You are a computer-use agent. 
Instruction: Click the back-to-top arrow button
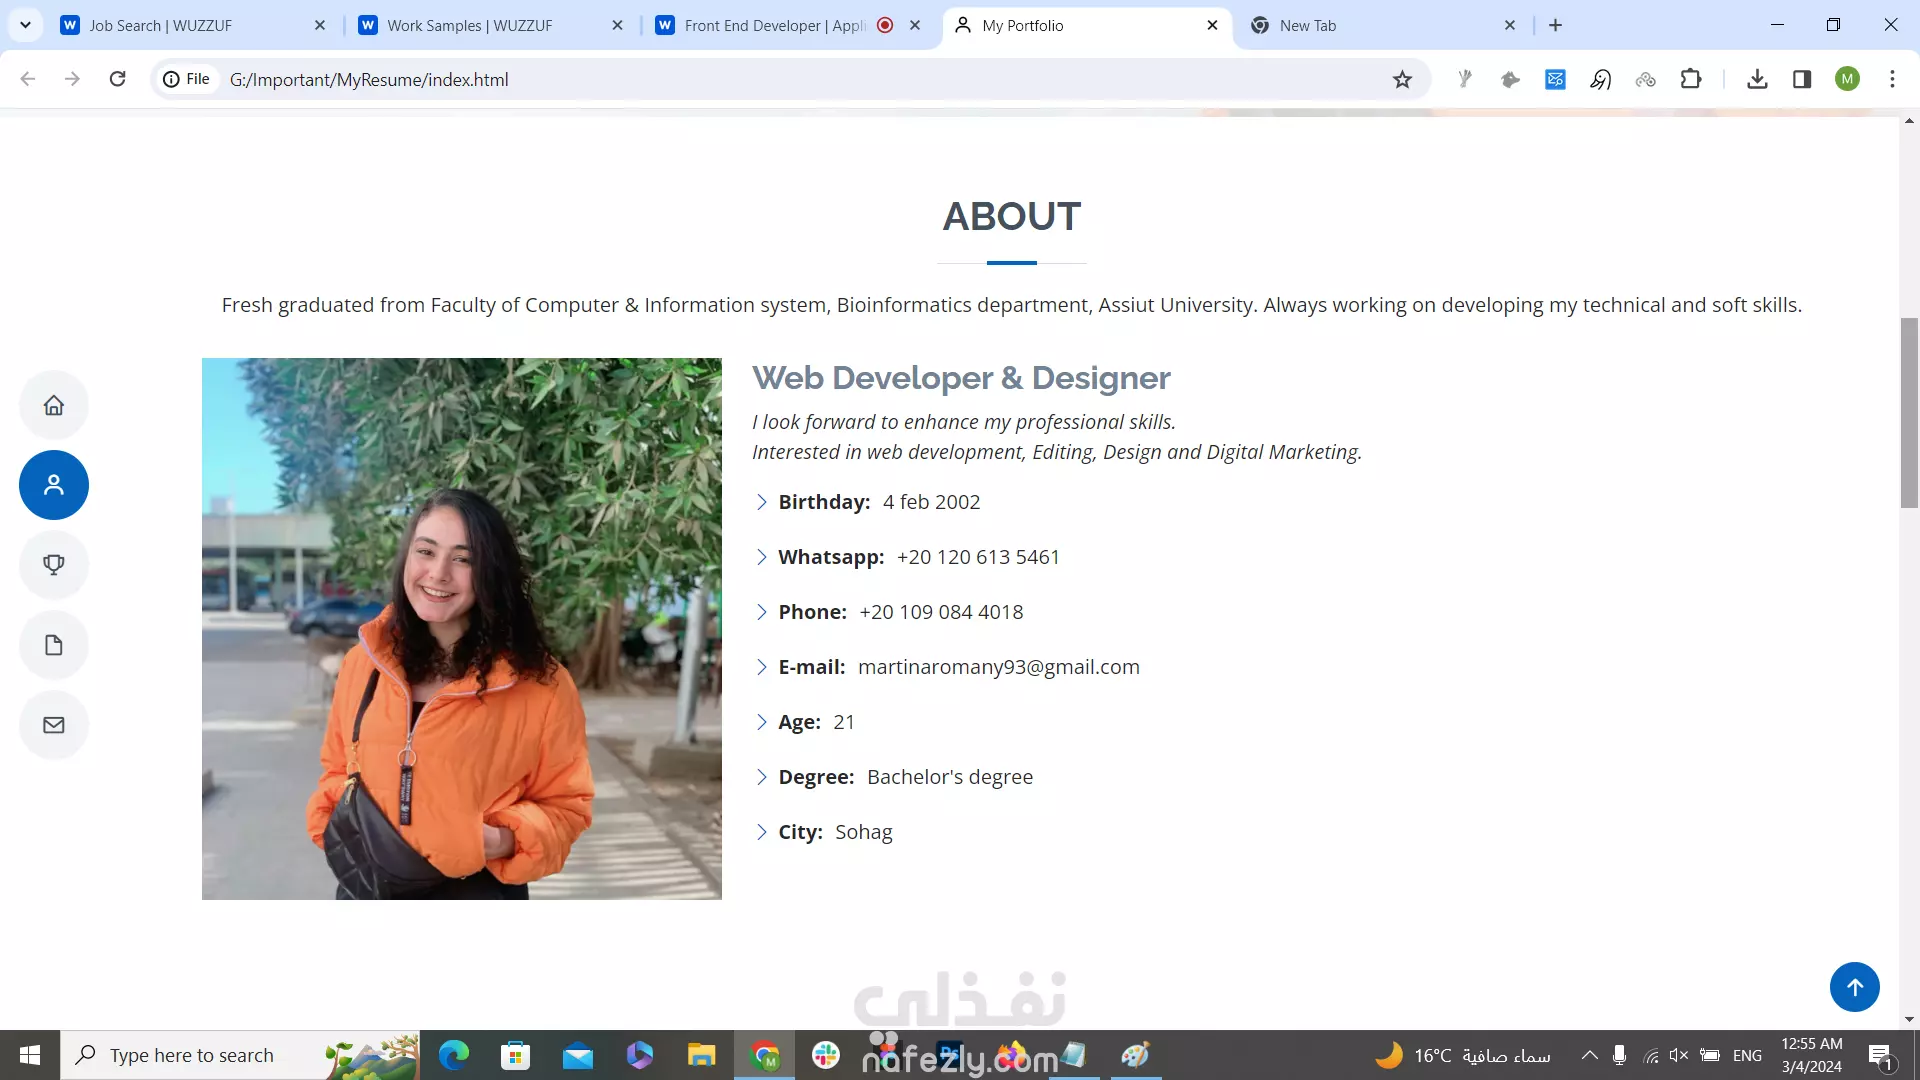[x=1855, y=987]
